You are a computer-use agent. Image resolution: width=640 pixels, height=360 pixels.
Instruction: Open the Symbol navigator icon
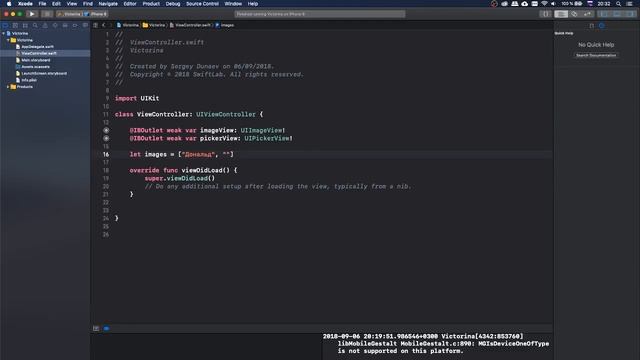[25, 25]
